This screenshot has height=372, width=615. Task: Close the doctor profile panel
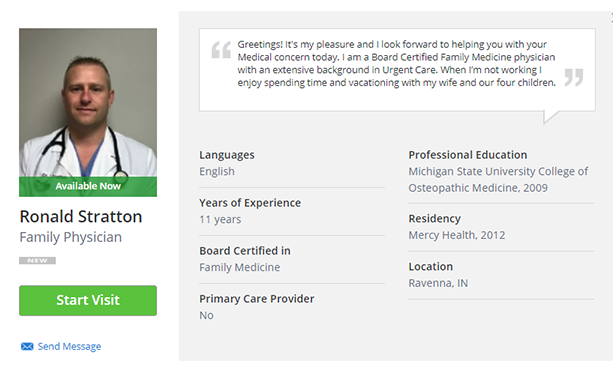pyautogui.click(x=612, y=18)
